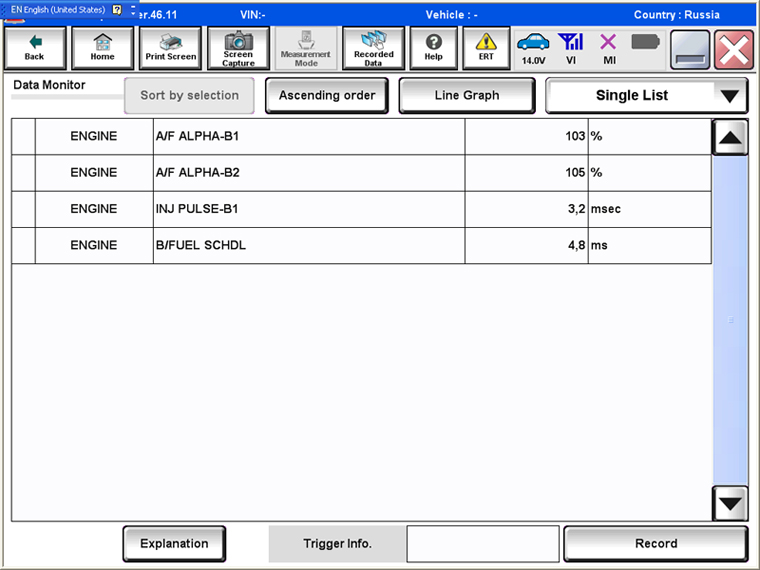The image size is (760, 570).
Task: Click the 105 value cell
Action: [526, 173]
